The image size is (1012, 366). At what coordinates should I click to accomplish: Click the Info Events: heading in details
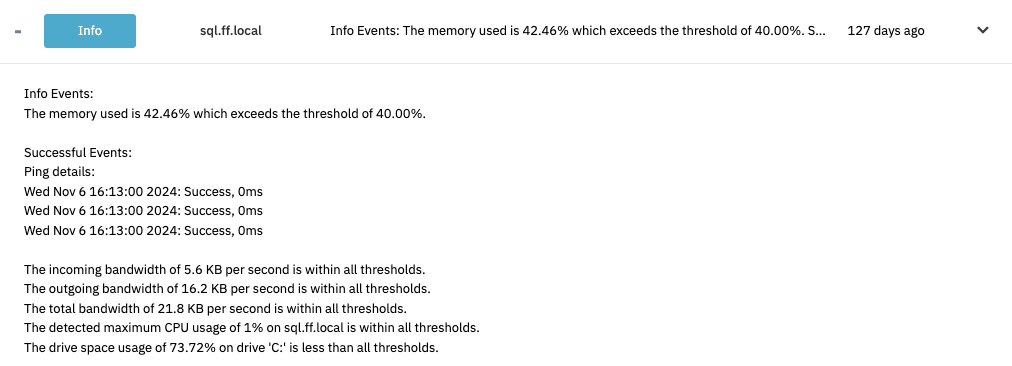pos(59,94)
